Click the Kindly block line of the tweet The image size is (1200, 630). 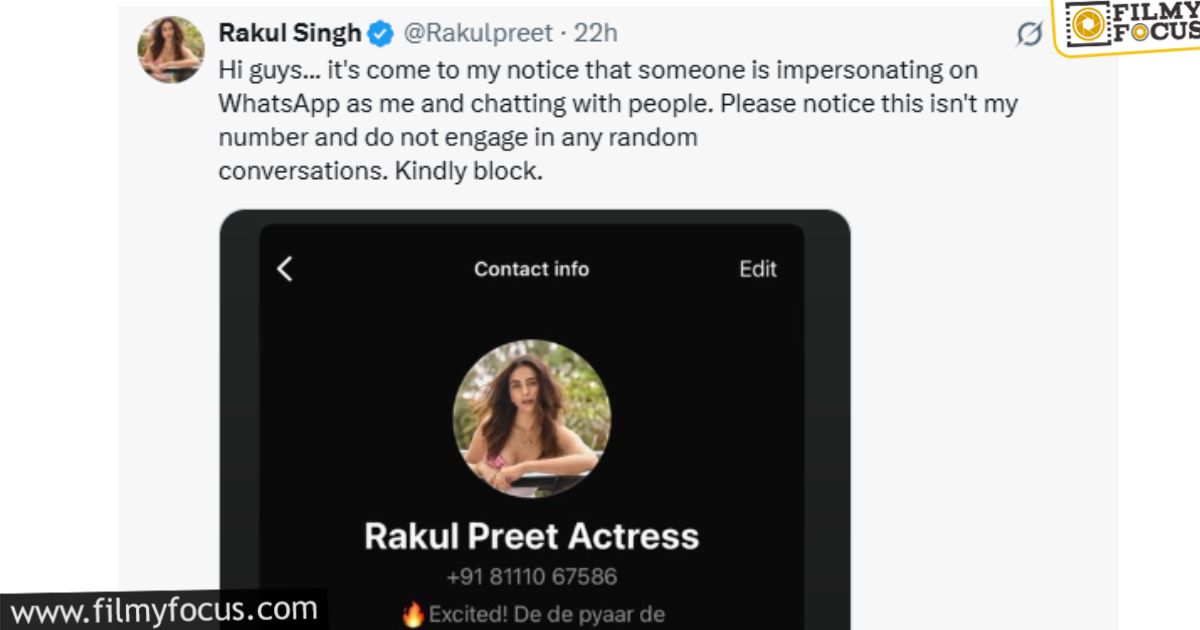(380, 171)
